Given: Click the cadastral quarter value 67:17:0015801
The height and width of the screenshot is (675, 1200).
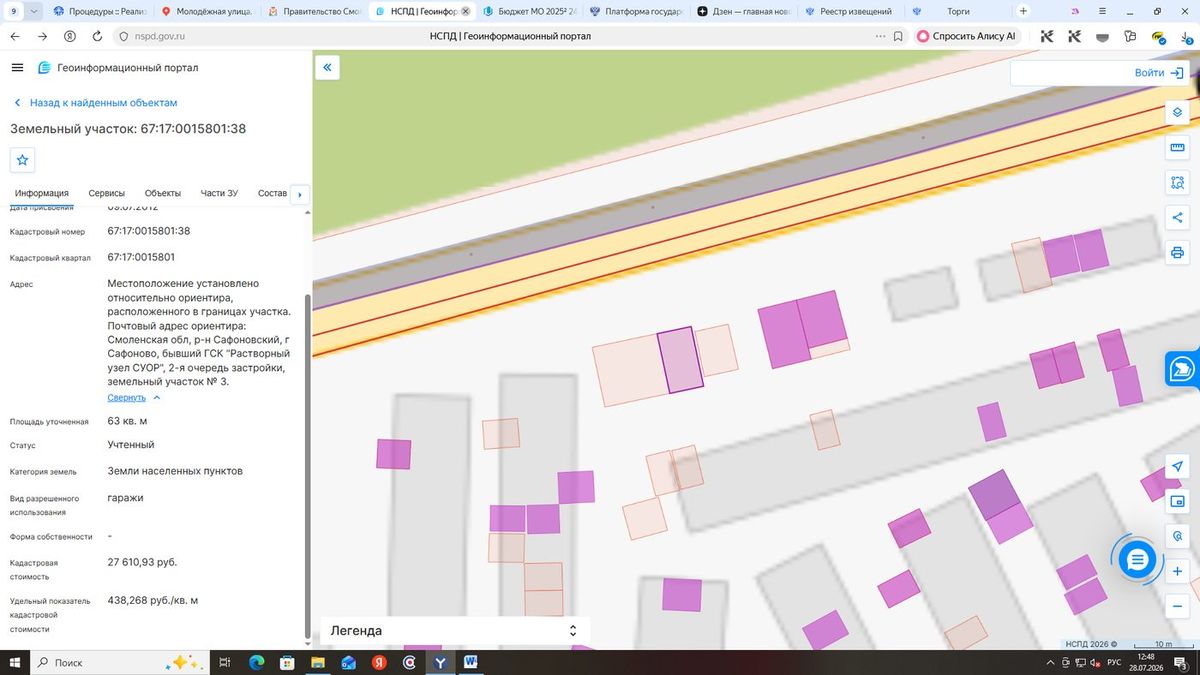Looking at the screenshot, I should (141, 257).
